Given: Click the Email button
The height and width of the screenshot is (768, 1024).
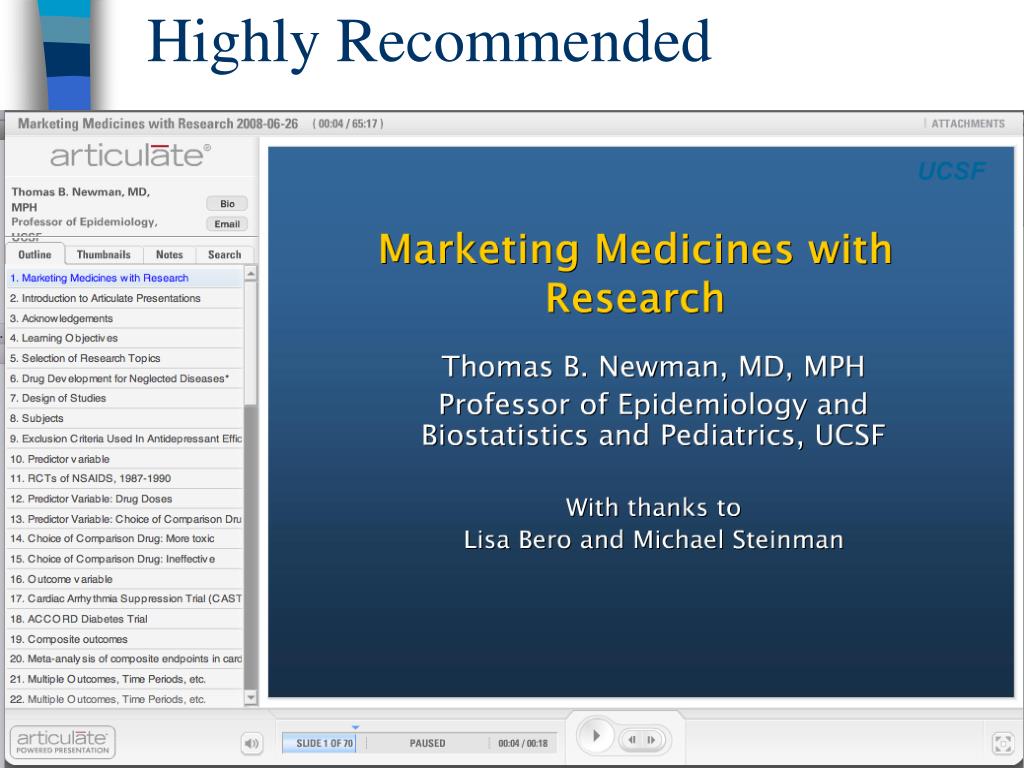Looking at the screenshot, I should [227, 224].
